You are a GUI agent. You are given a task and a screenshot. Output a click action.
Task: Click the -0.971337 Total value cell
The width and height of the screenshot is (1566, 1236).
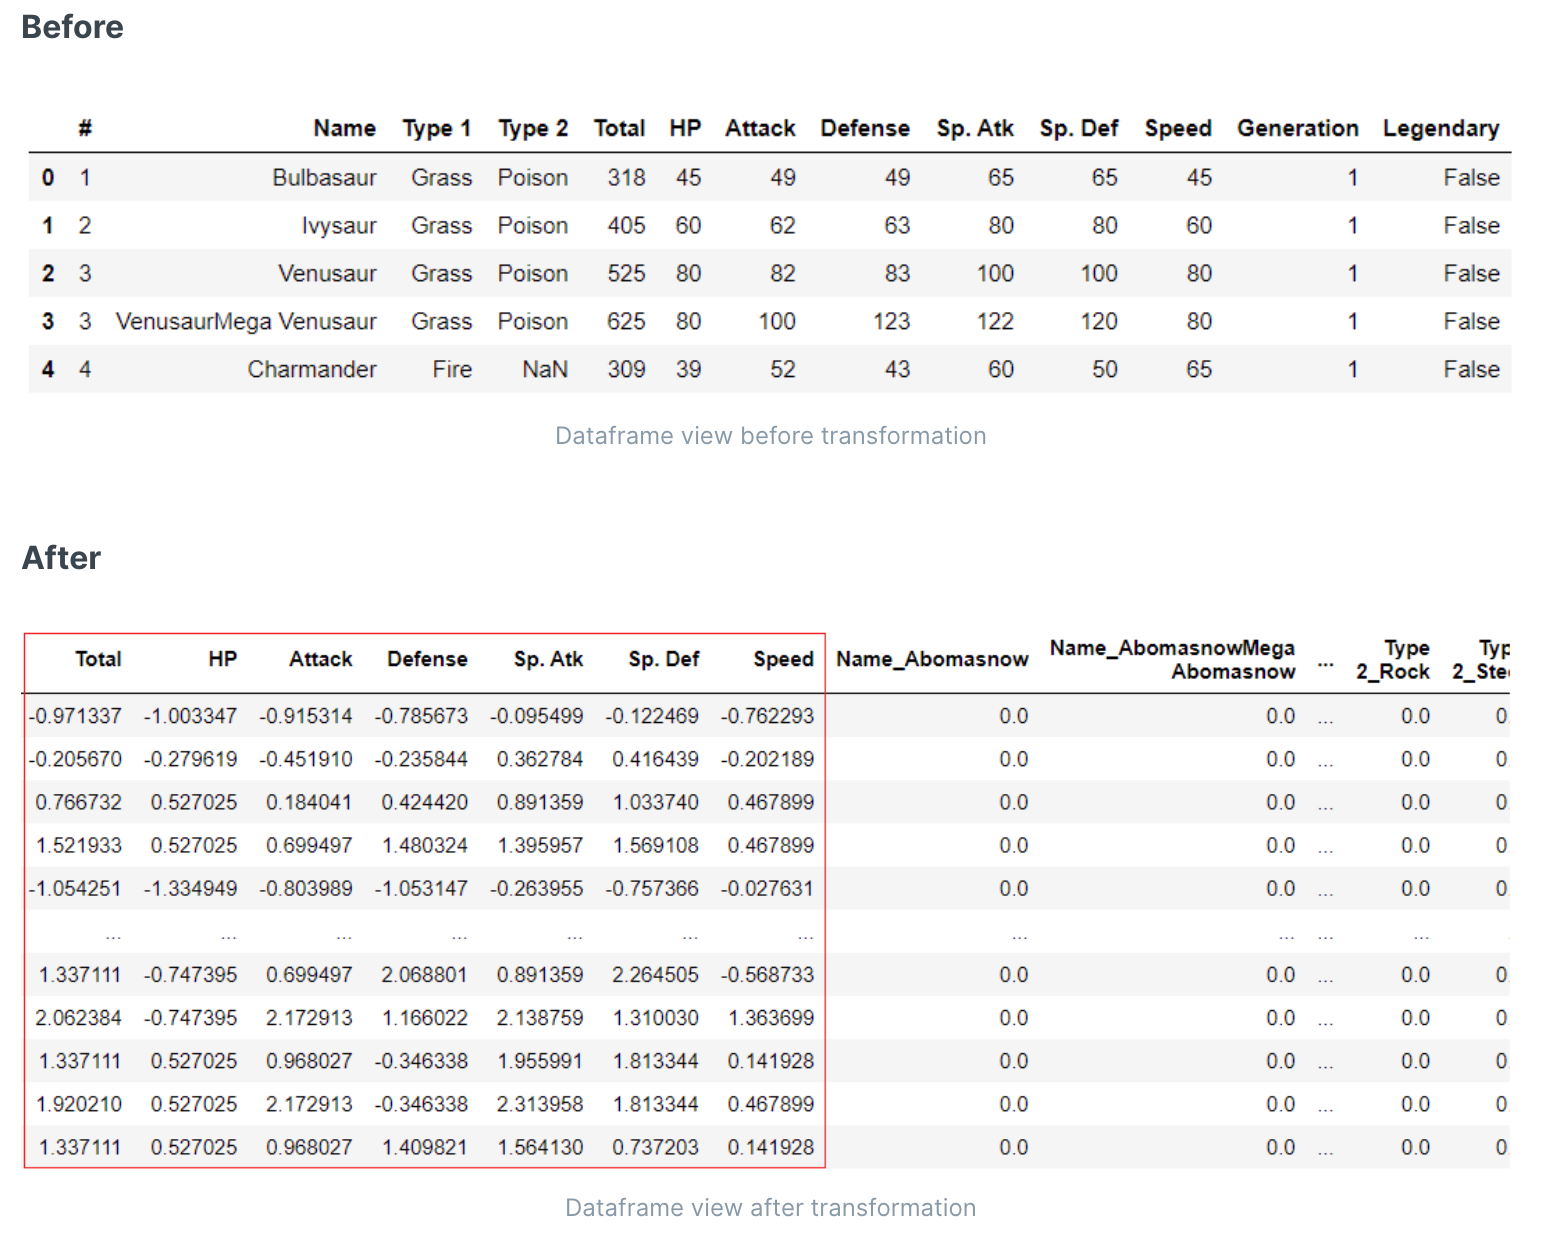point(76,716)
